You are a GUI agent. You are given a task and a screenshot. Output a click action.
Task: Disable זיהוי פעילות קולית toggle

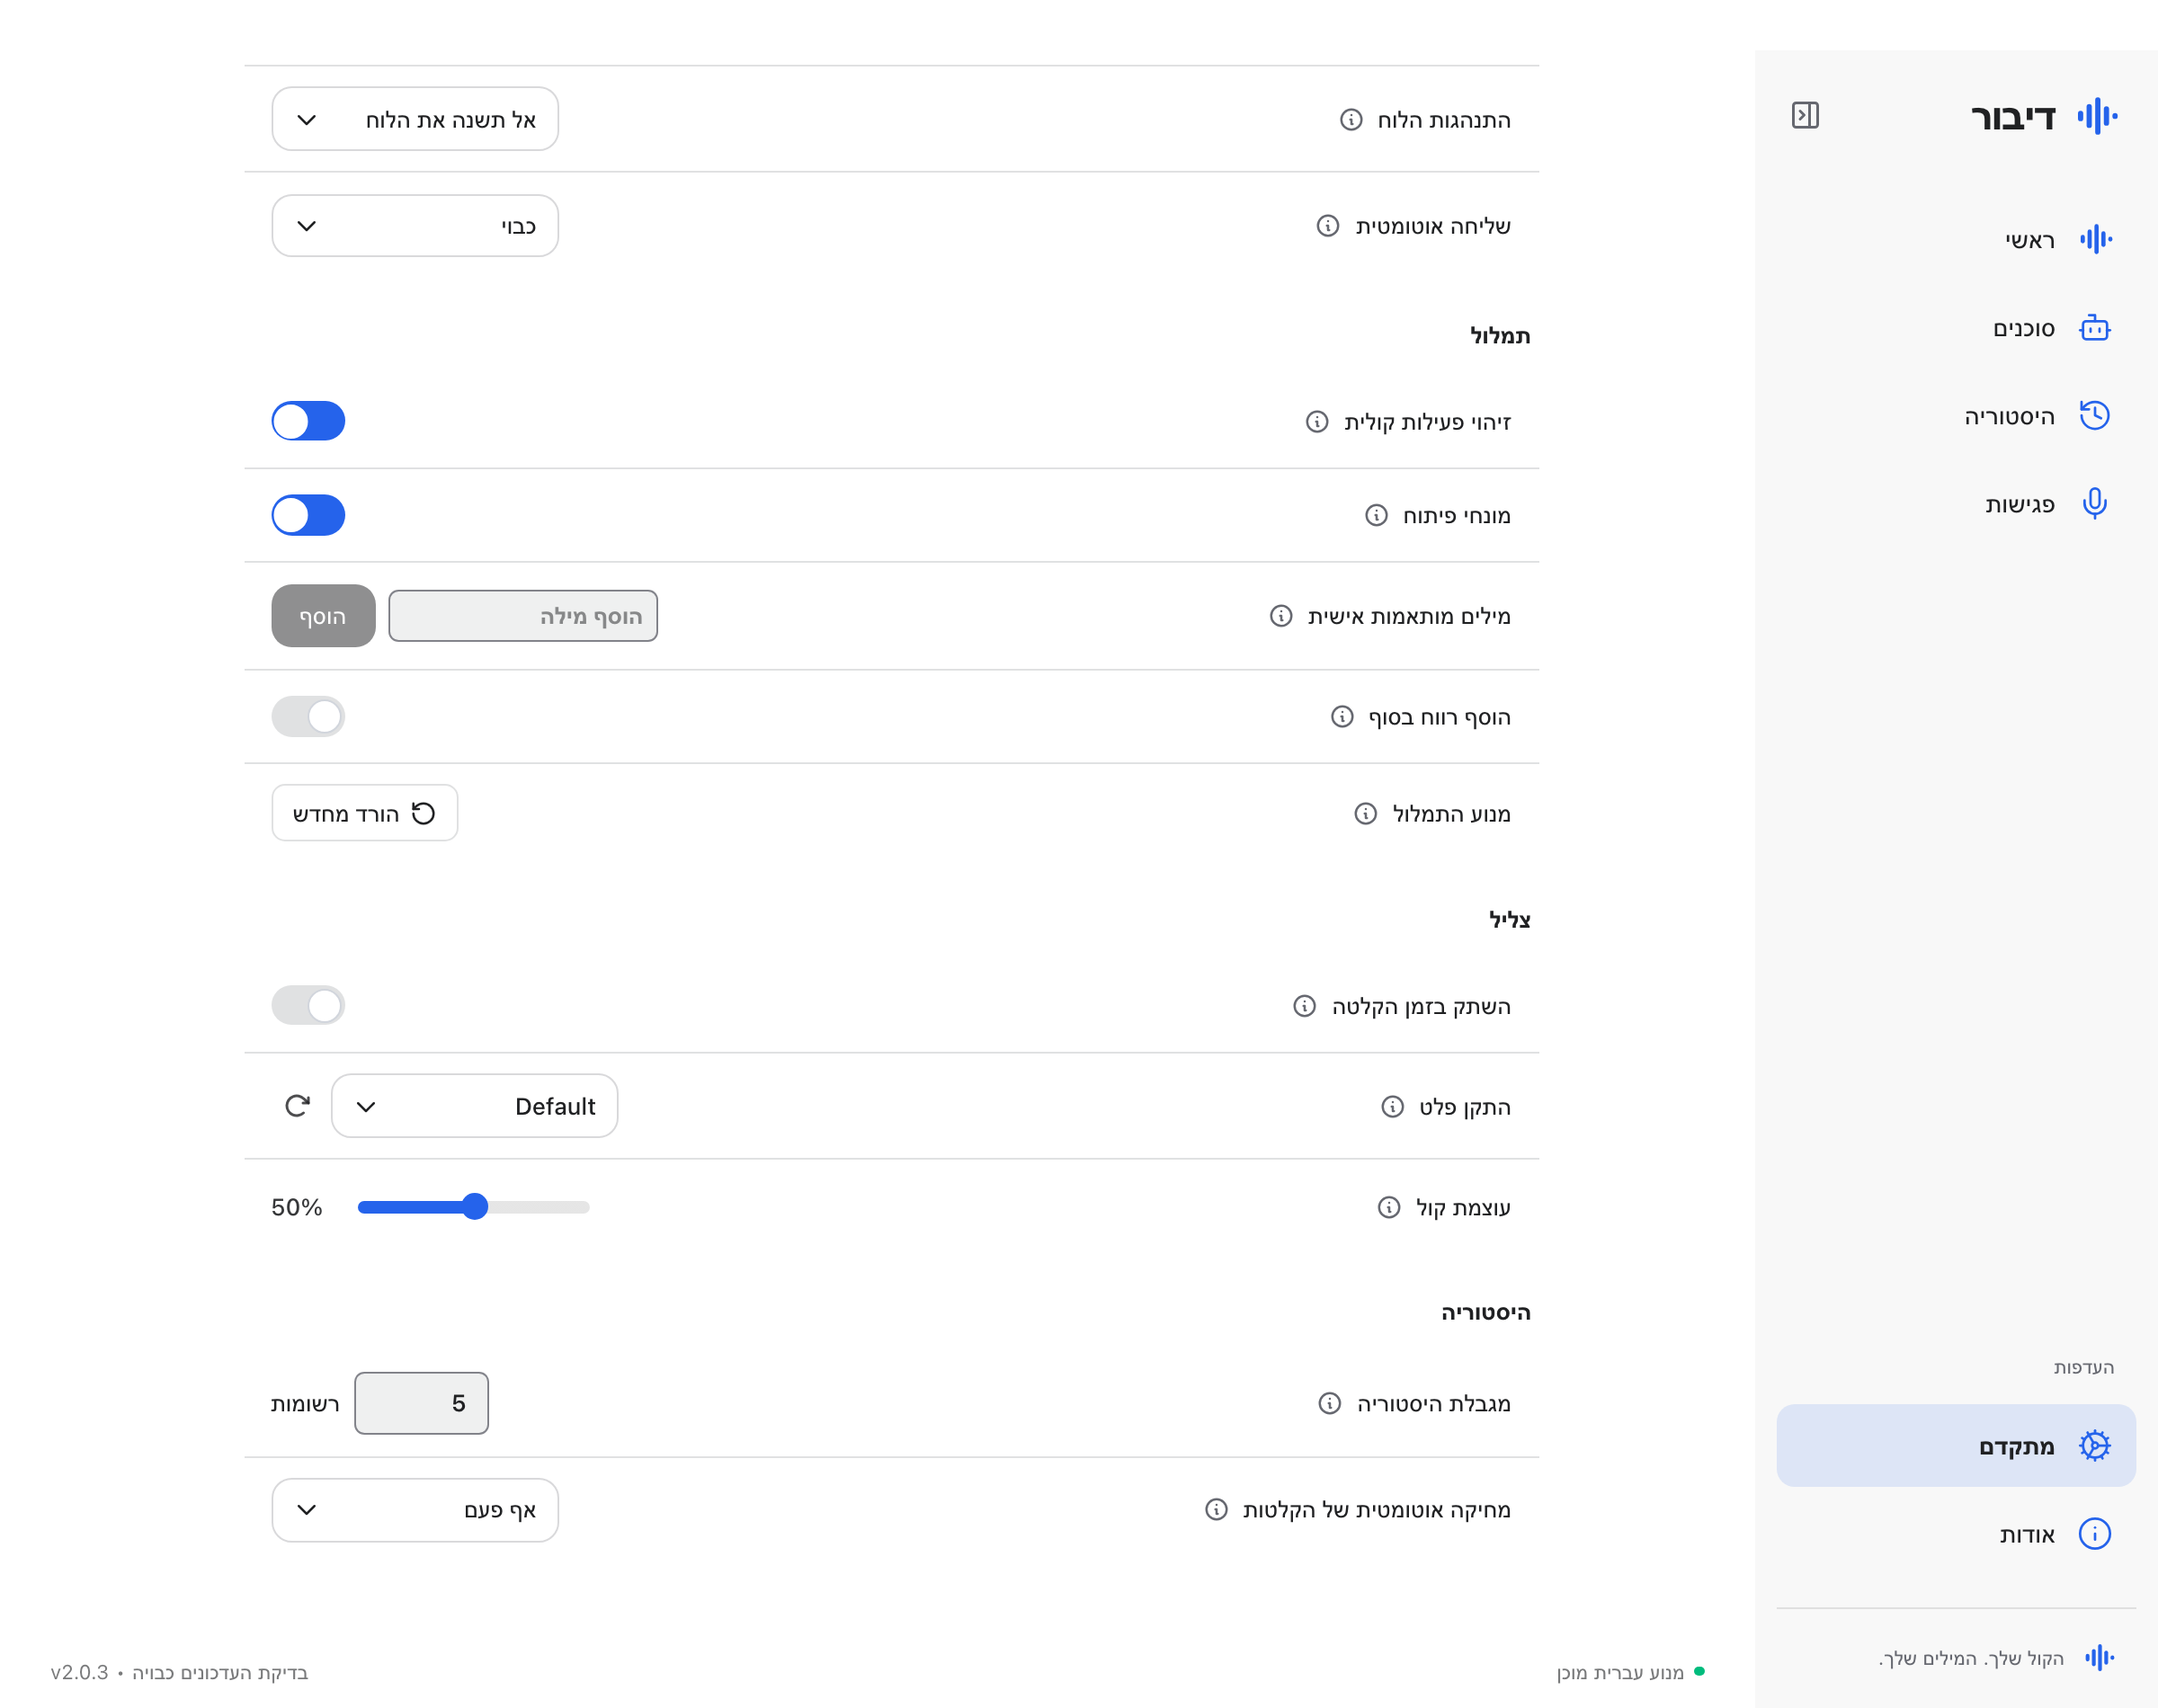coord(308,421)
